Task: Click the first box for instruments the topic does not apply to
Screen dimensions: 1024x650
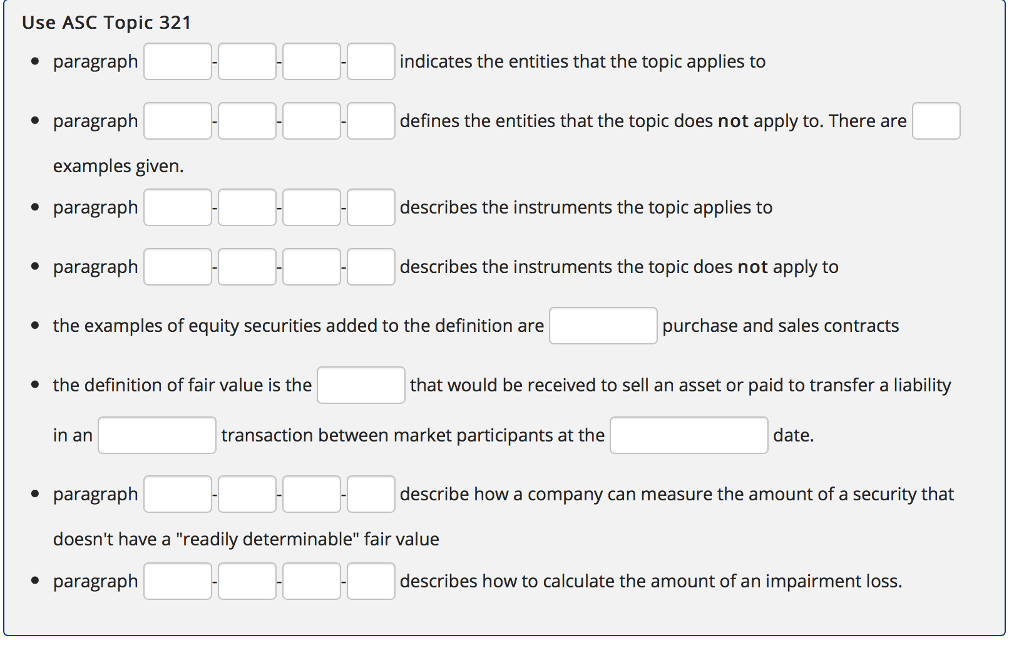Action: click(x=177, y=266)
